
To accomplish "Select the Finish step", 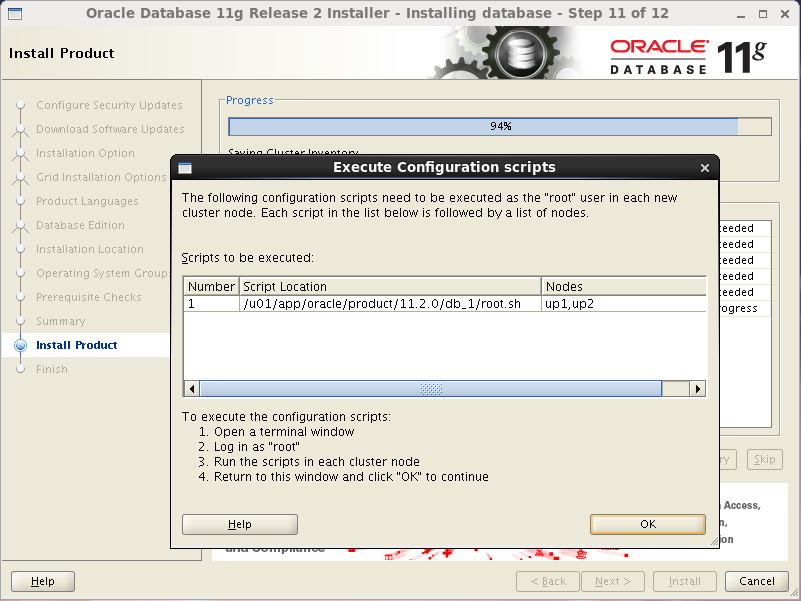I will point(52,369).
